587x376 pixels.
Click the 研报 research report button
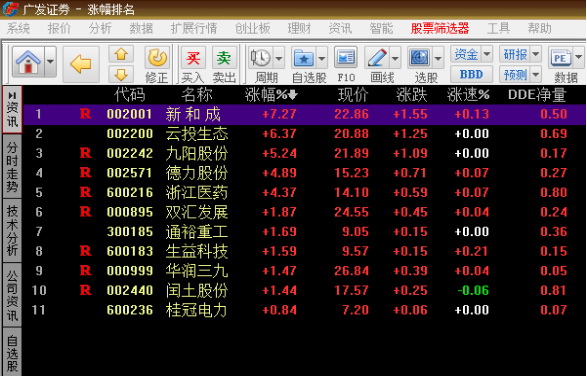515,54
